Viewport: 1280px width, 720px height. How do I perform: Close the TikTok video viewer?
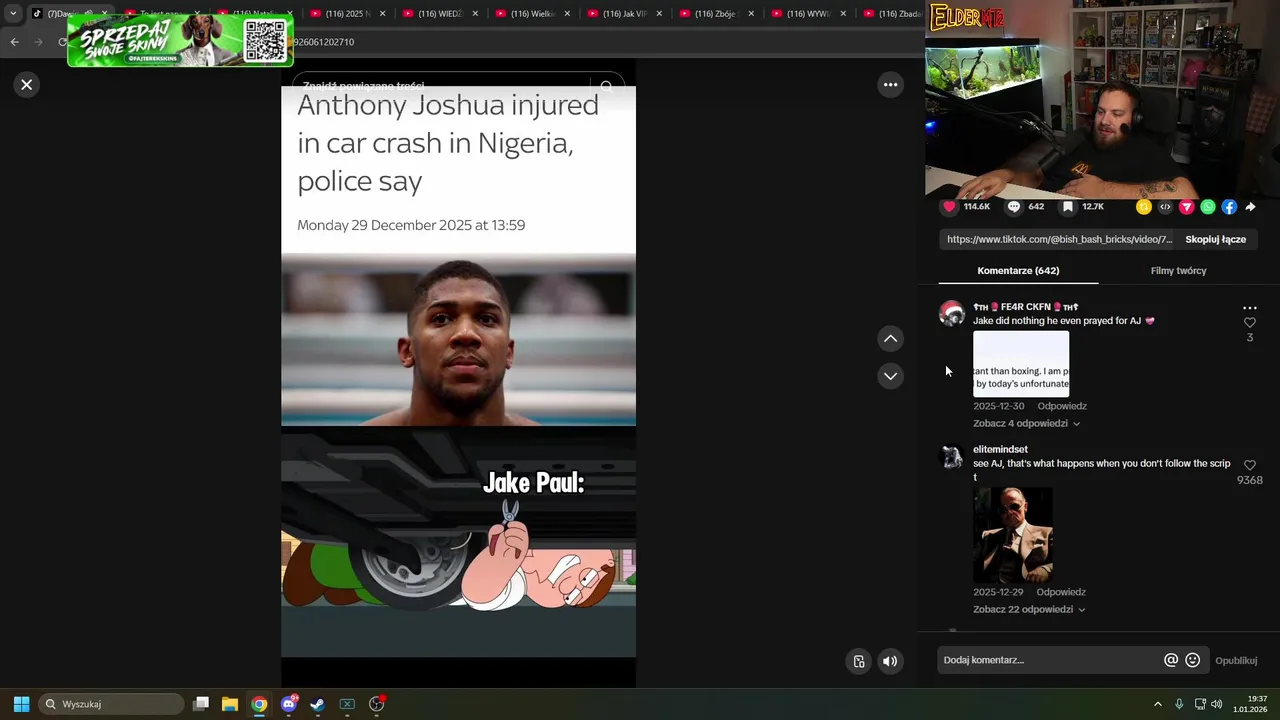click(27, 85)
